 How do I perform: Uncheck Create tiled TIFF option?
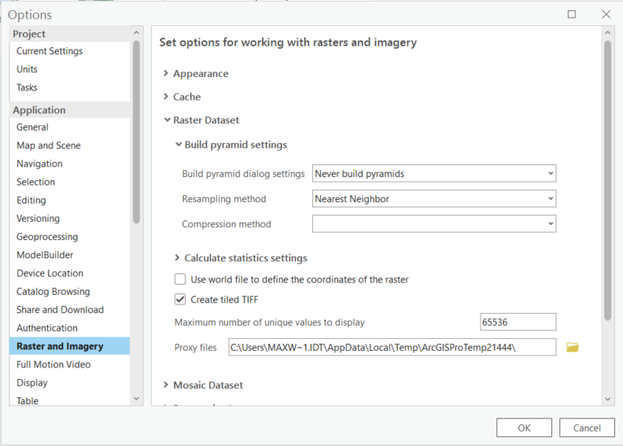click(x=181, y=299)
